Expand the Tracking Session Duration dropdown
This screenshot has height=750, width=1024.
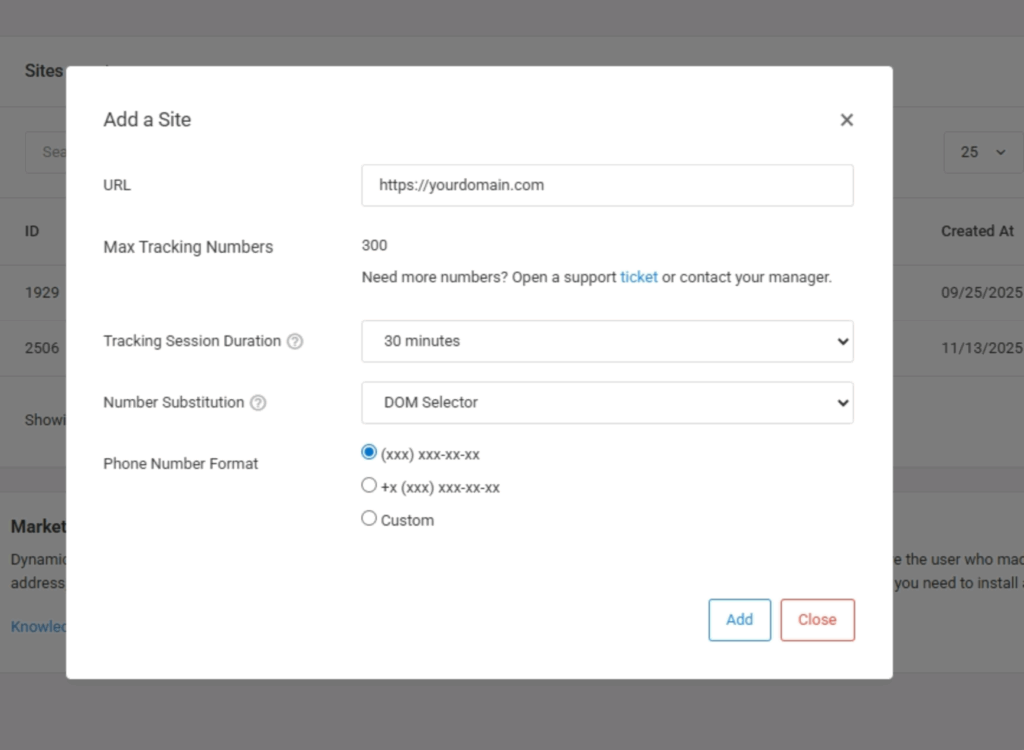(x=607, y=341)
